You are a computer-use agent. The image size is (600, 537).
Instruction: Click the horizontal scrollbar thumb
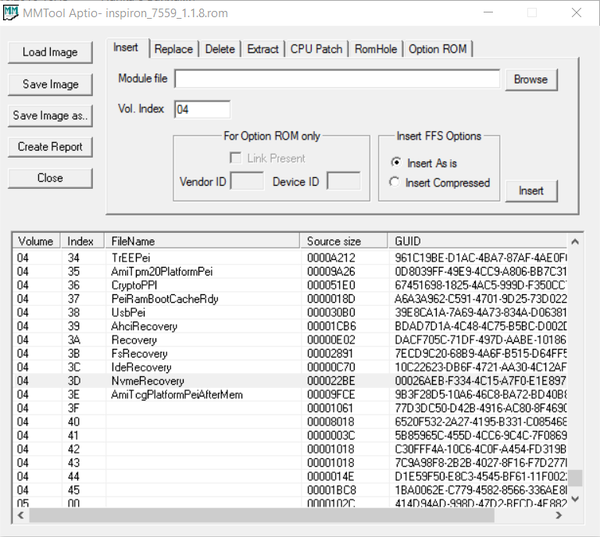[262, 515]
